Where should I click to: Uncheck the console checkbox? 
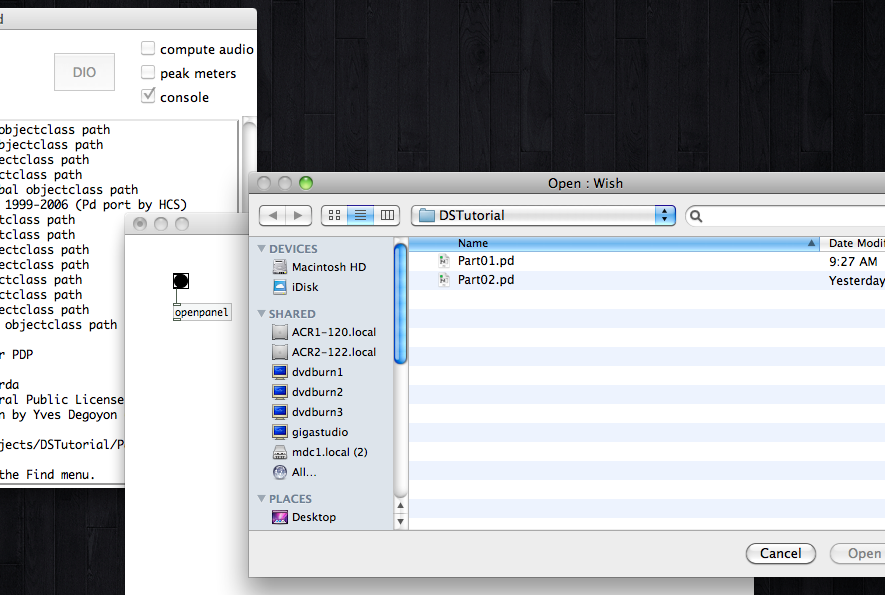148,97
